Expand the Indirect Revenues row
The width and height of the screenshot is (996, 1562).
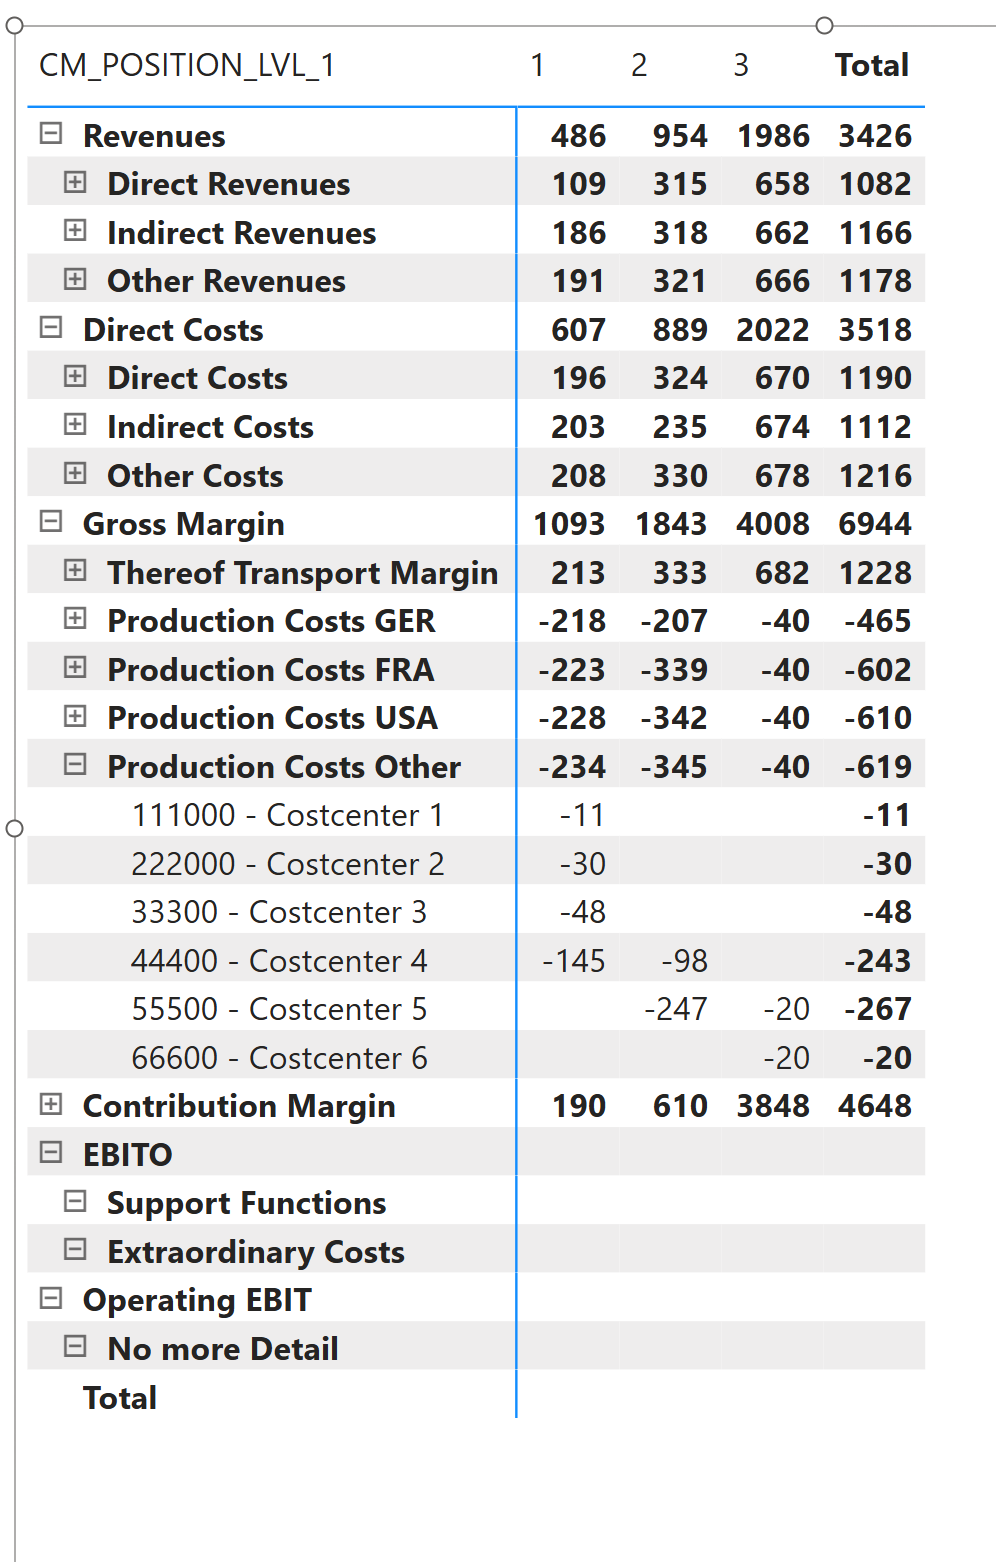pos(75,230)
